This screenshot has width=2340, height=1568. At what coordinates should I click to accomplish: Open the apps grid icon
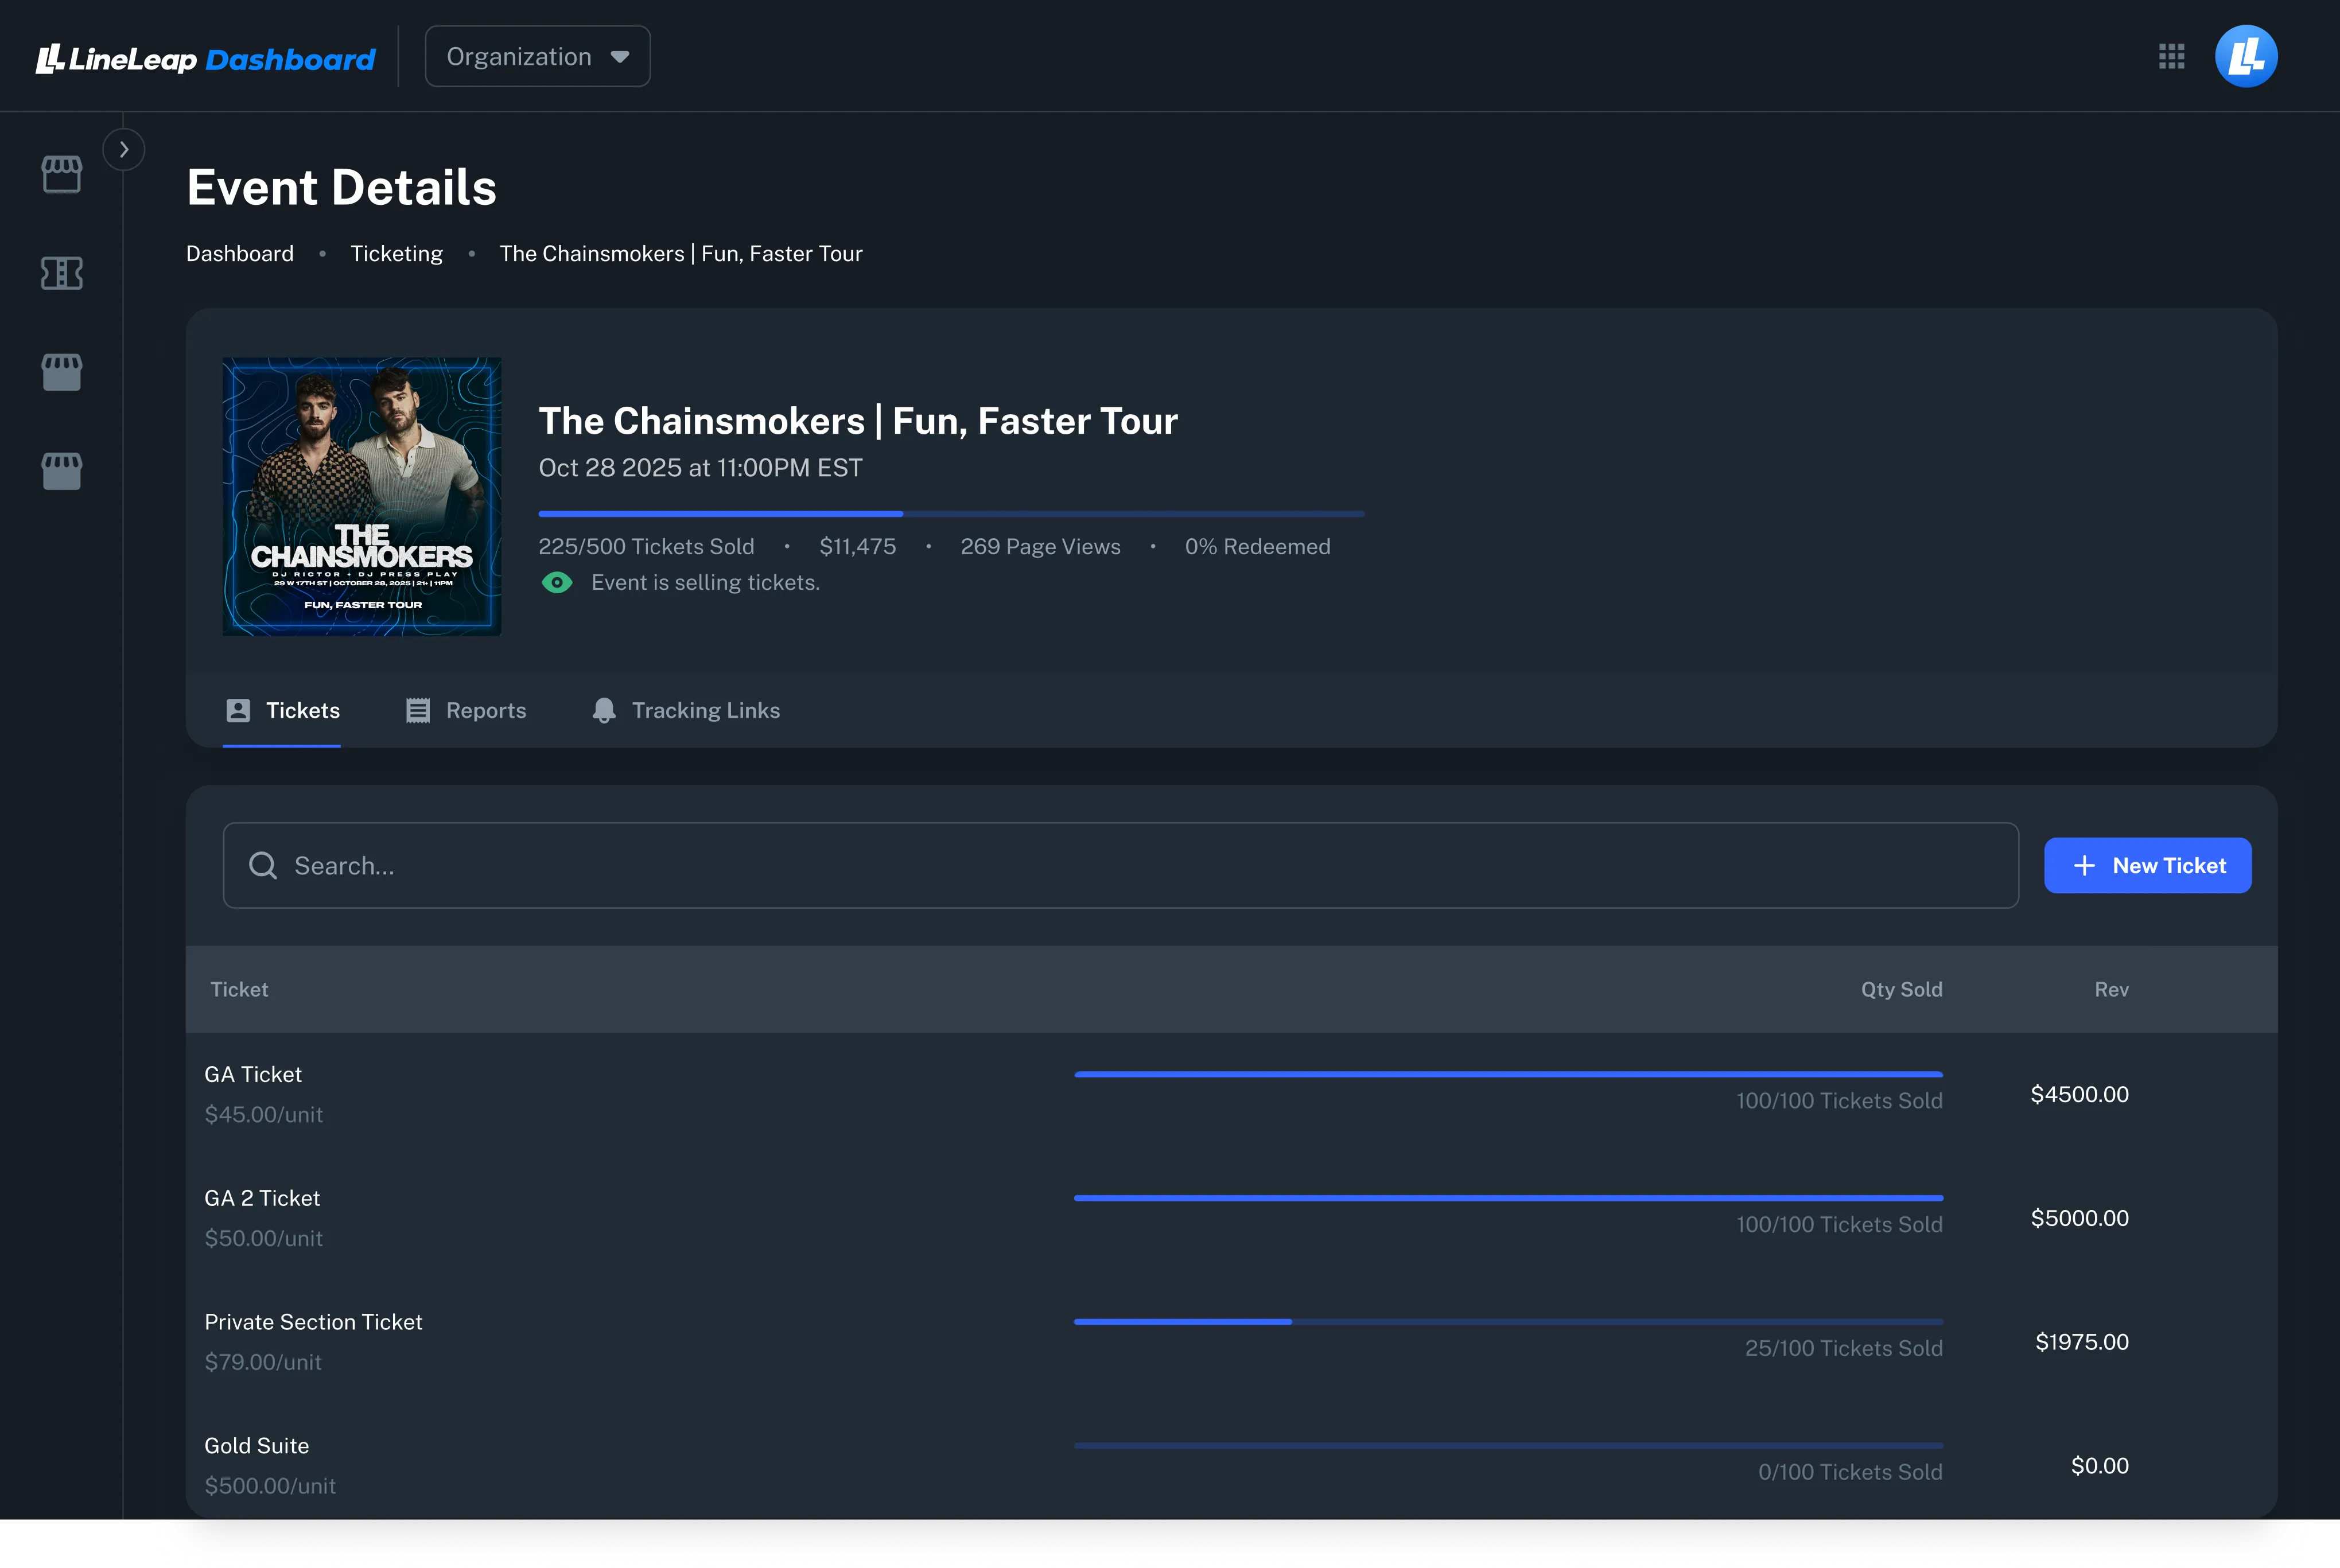pos(2171,56)
